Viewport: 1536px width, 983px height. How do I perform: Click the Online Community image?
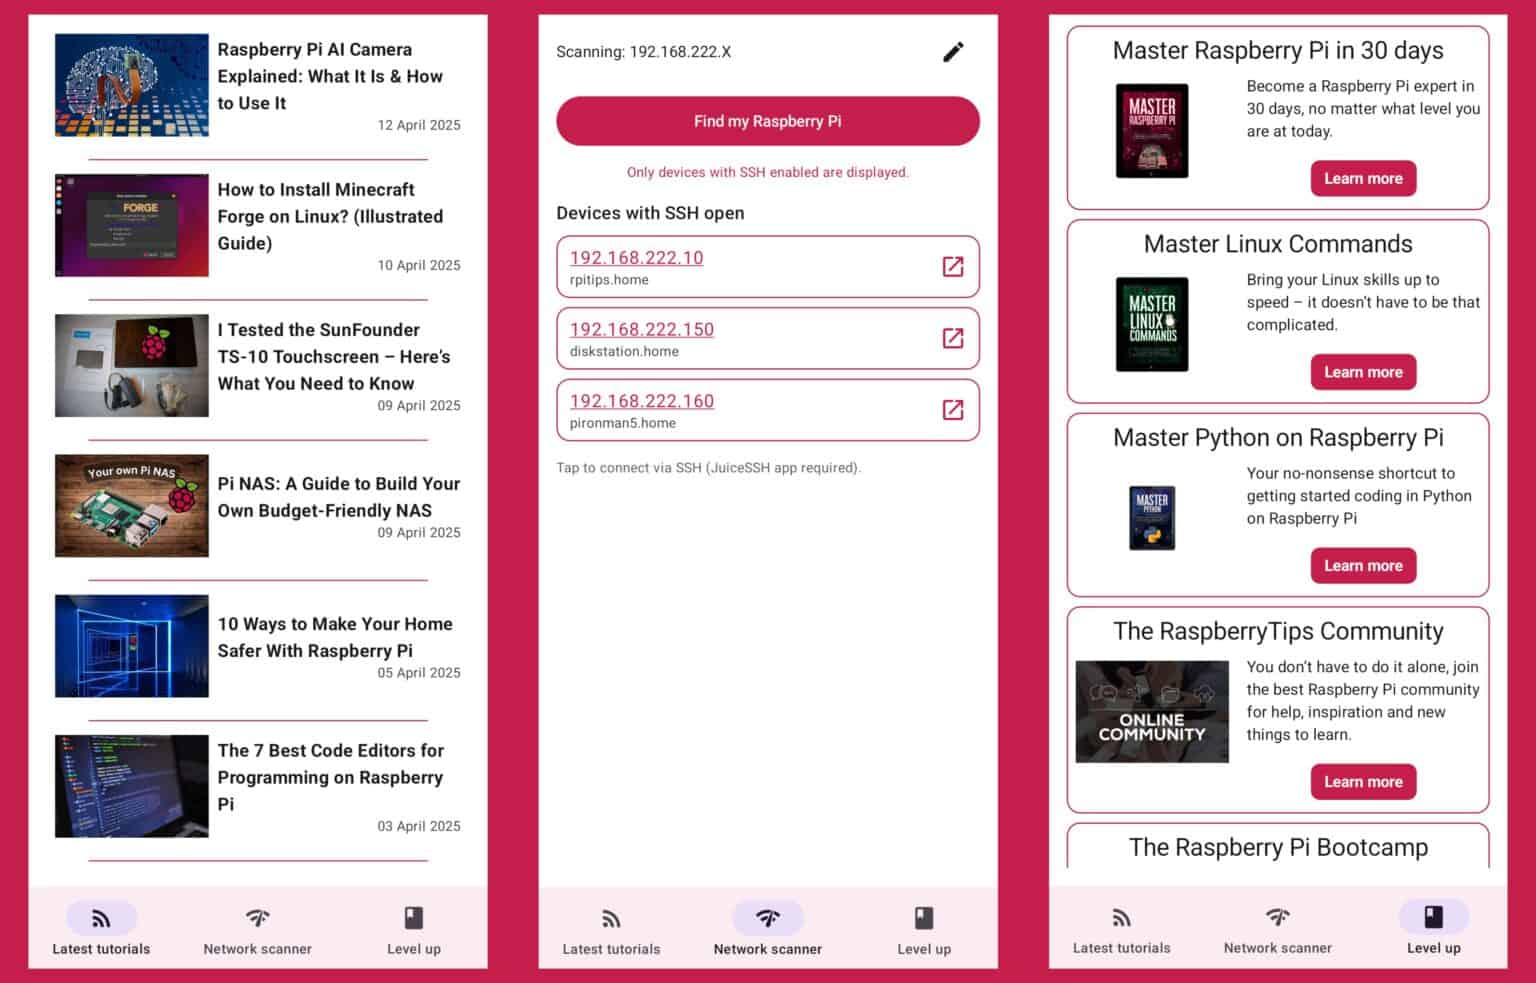pos(1152,712)
